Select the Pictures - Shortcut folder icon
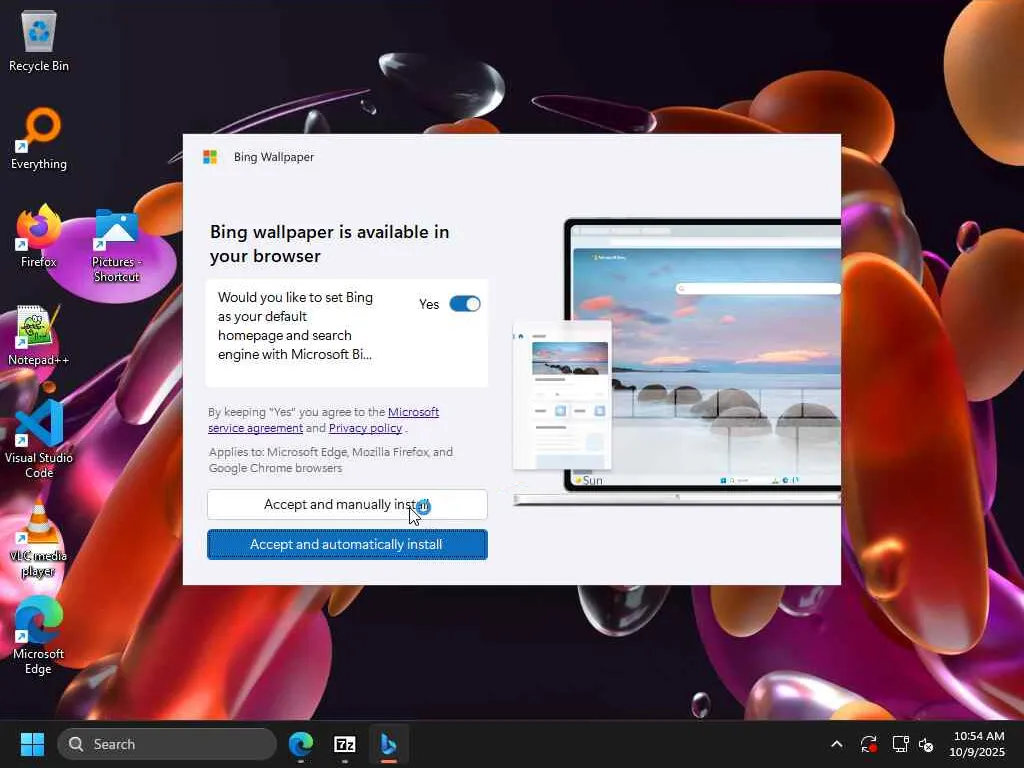Image resolution: width=1024 pixels, height=768 pixels. pos(116,246)
